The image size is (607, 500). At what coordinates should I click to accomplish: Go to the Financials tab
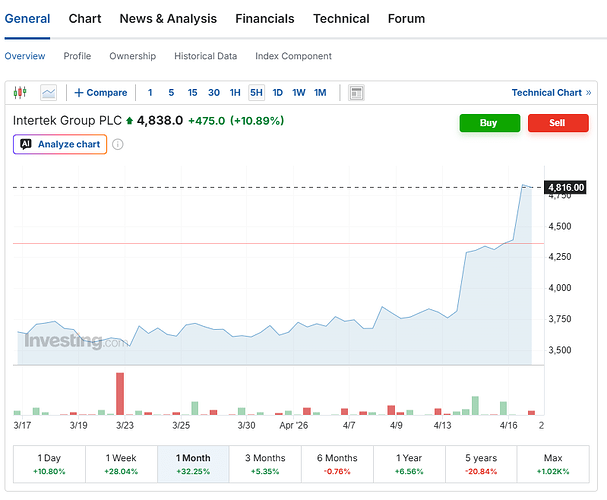265,19
